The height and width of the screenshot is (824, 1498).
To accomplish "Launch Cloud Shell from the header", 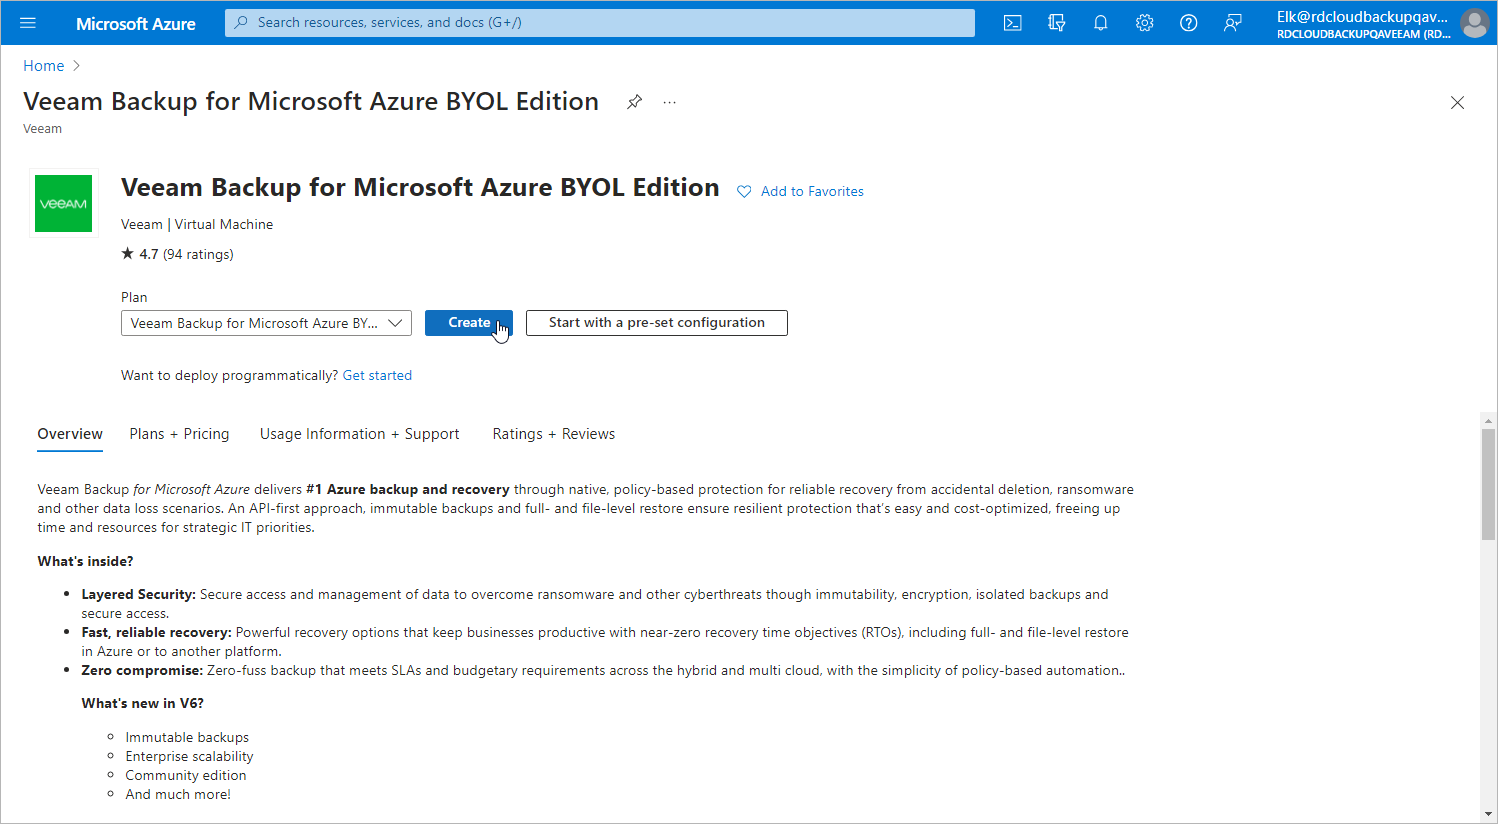I will click(x=1012, y=23).
